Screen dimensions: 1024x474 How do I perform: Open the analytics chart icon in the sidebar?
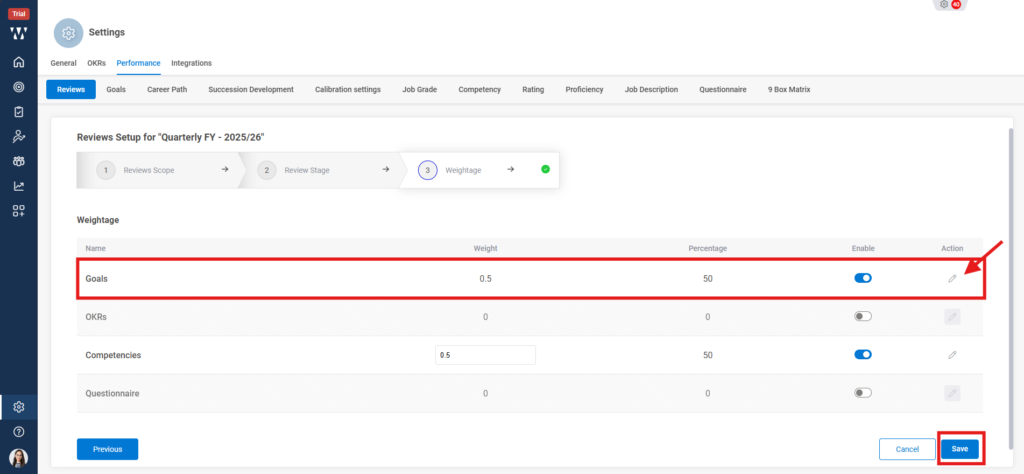[x=18, y=186]
